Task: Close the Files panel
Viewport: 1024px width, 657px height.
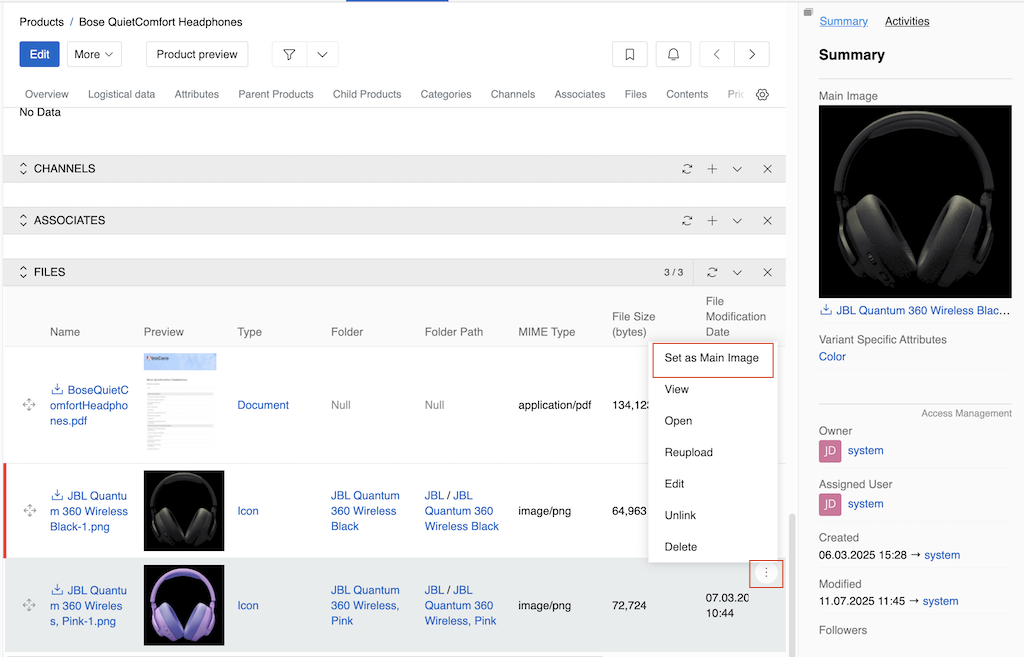Action: (x=767, y=272)
